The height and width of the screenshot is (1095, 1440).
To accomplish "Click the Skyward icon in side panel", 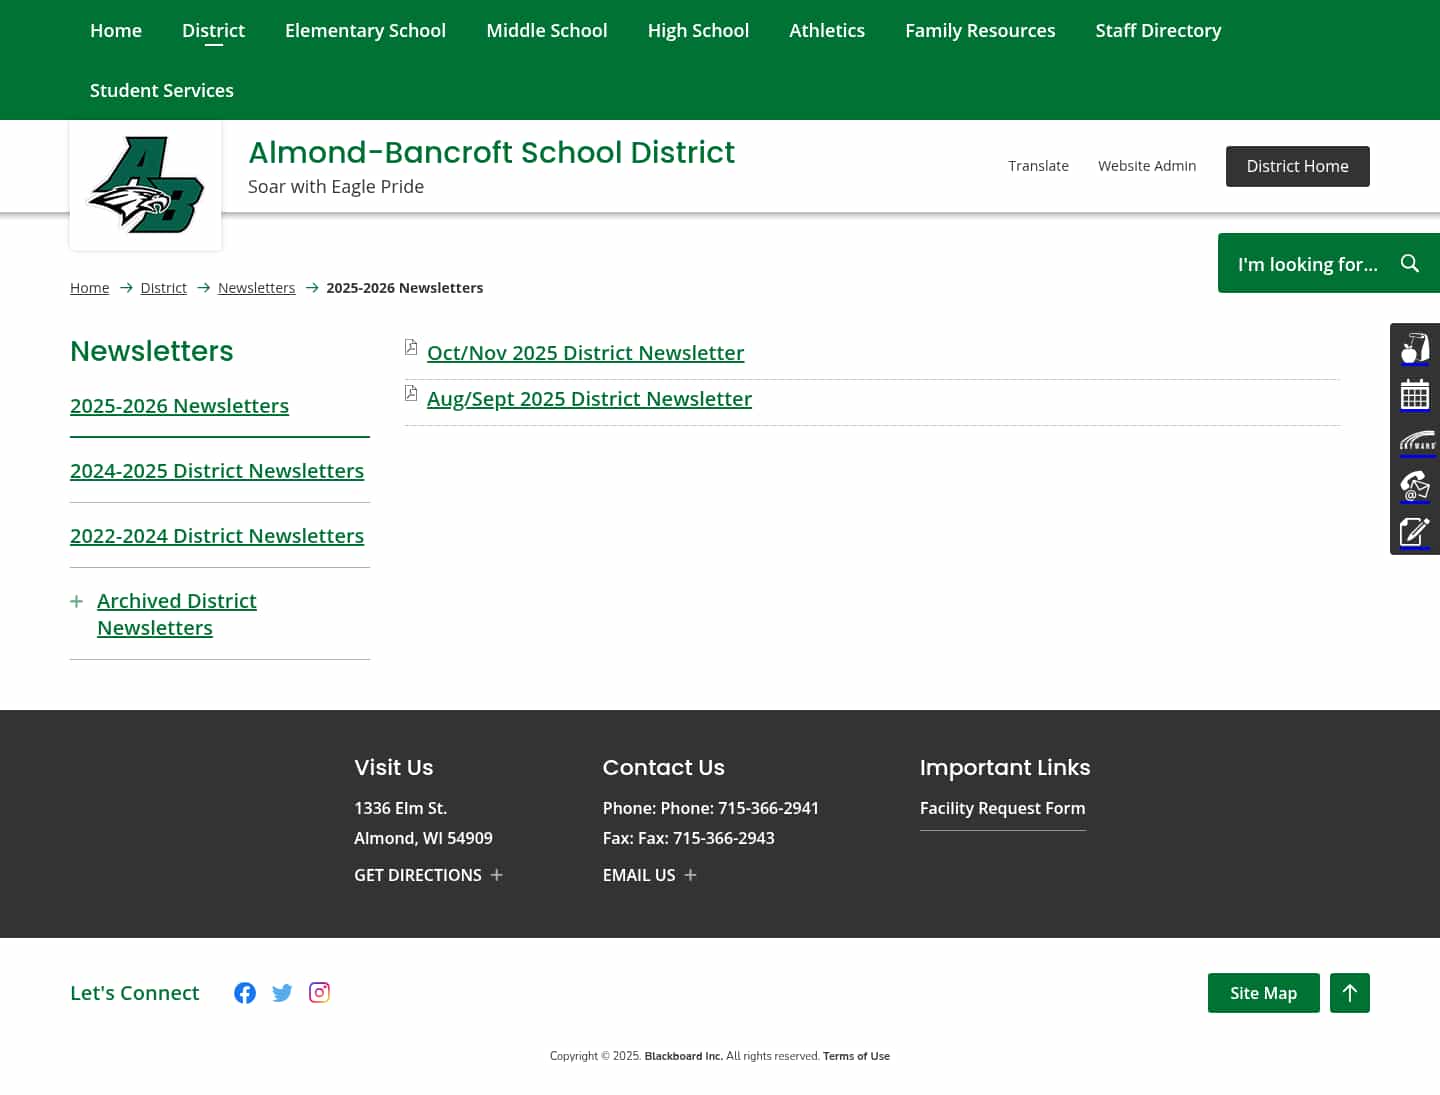I will point(1415,441).
